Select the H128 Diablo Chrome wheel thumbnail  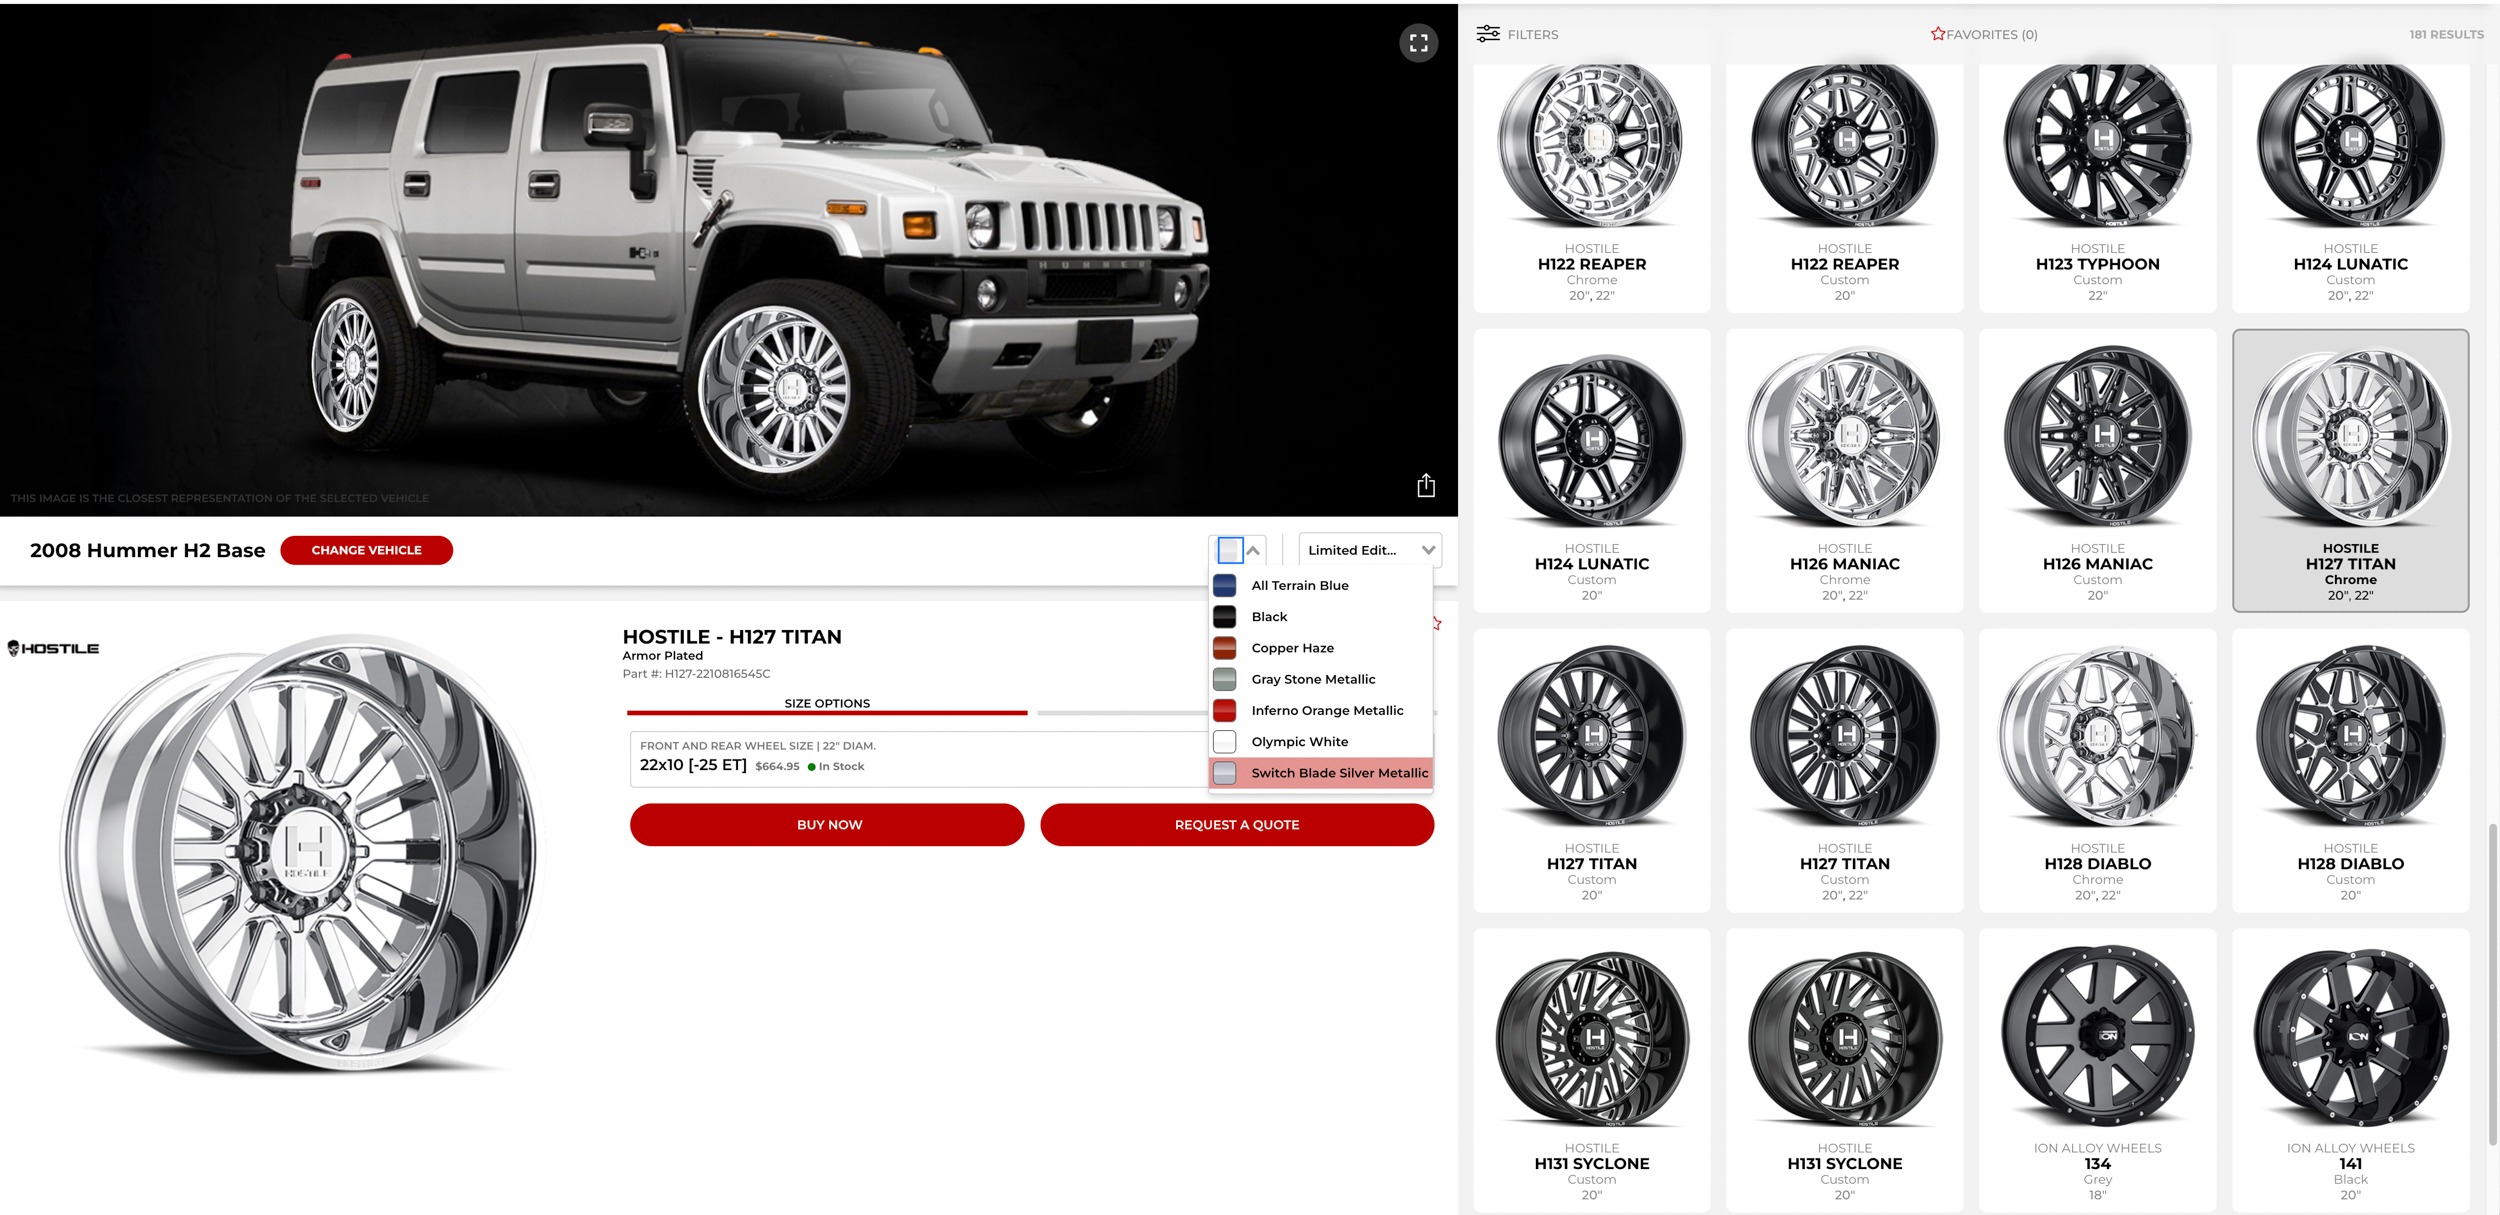tap(2097, 770)
